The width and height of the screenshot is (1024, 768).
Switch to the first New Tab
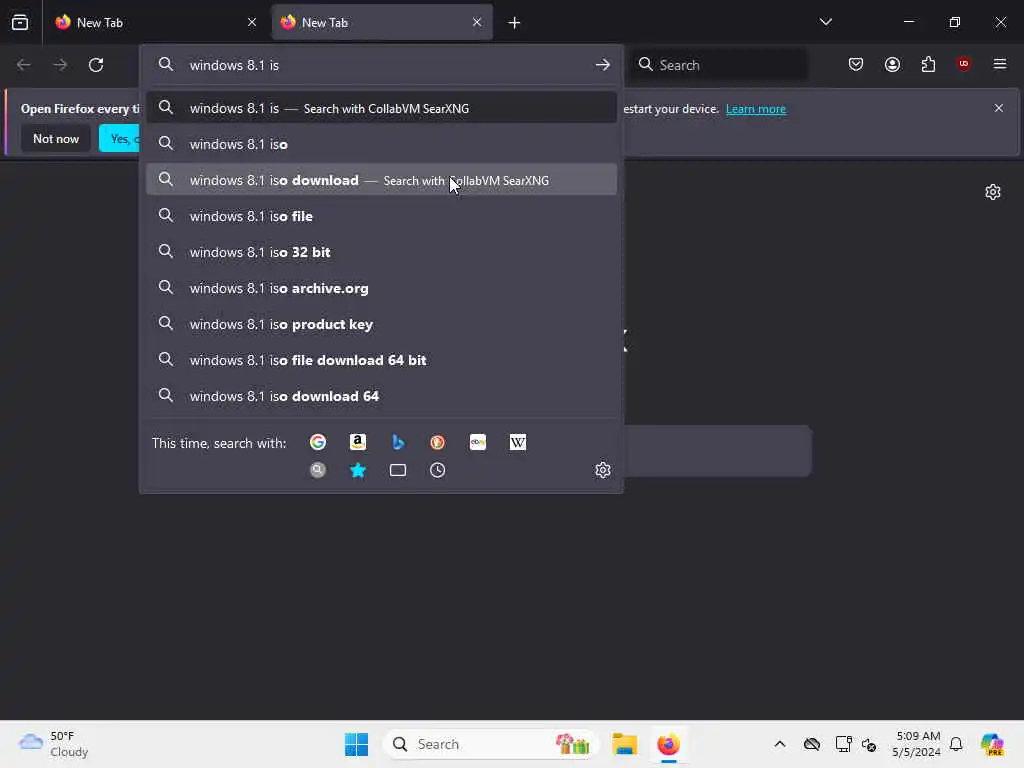155,22
